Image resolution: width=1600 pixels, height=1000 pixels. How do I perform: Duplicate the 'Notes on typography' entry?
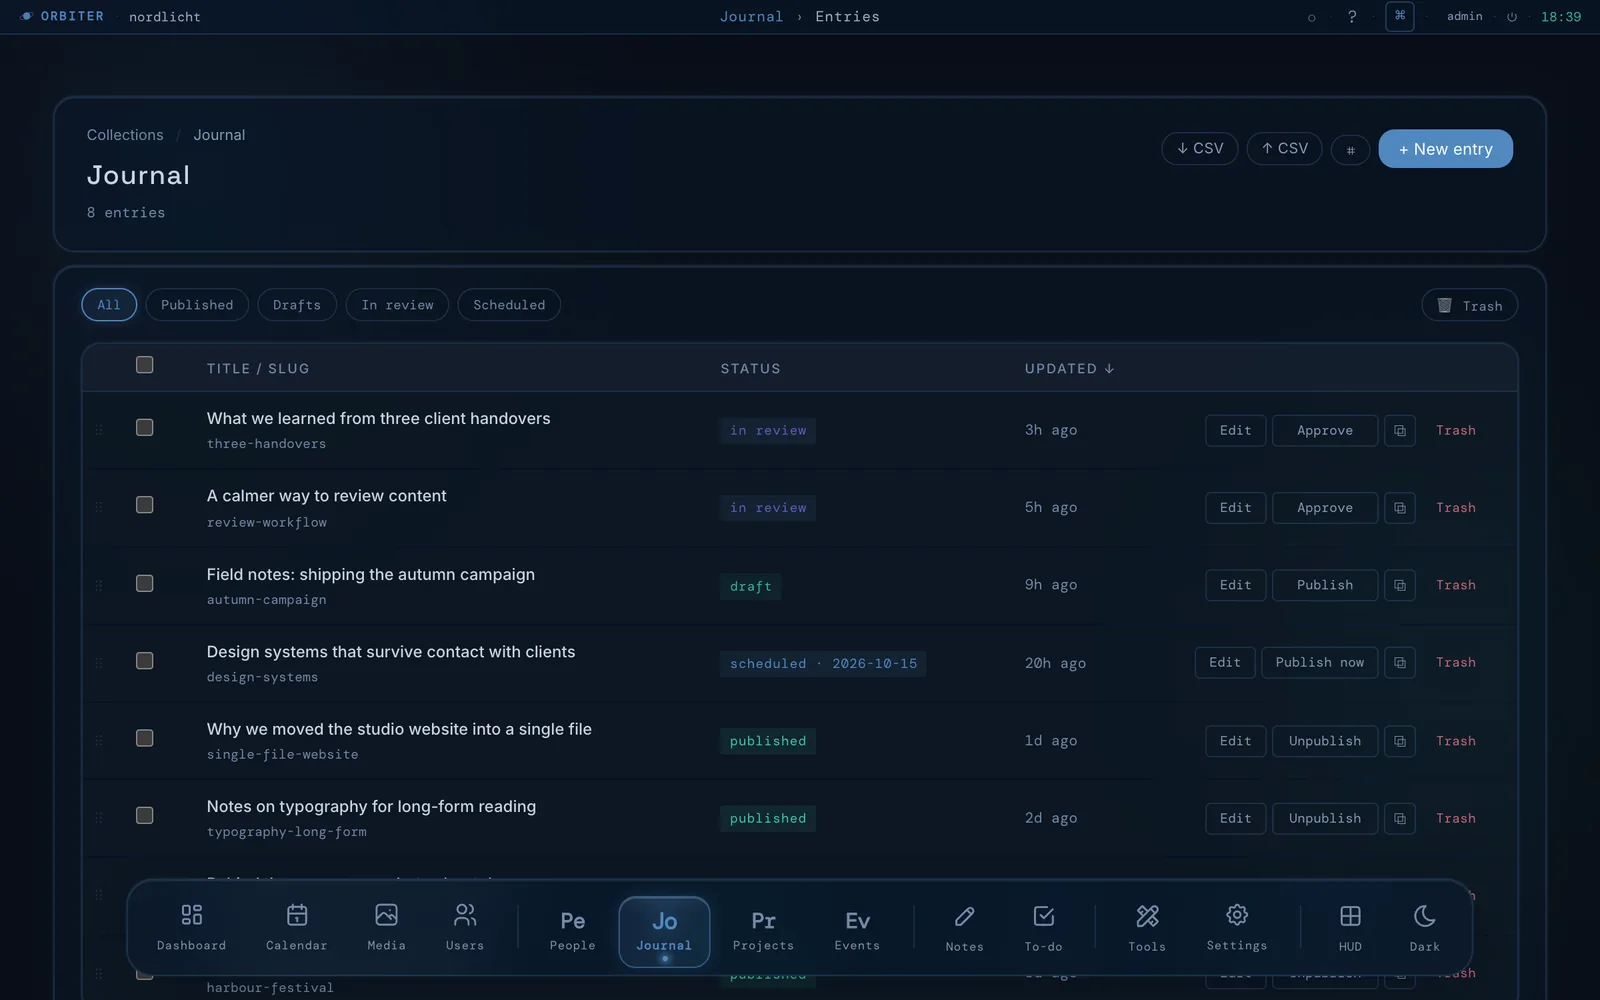[1400, 819]
